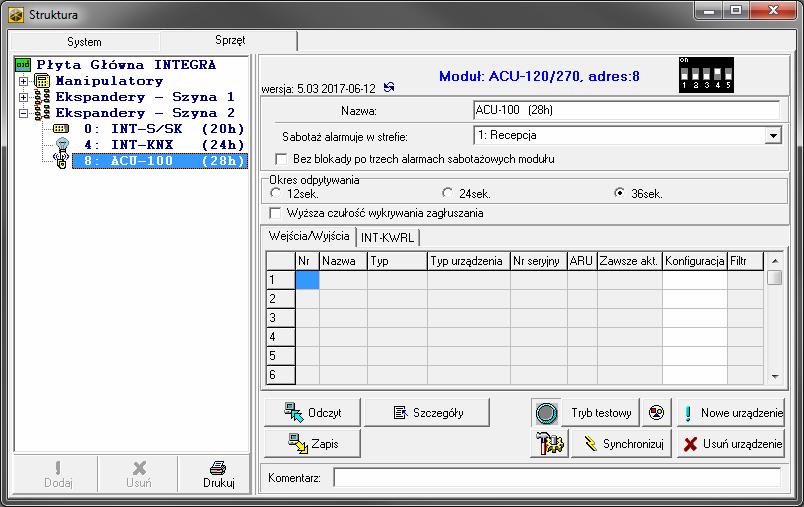Click the INT-S/SK module icon
The height and width of the screenshot is (507, 804).
[x=61, y=129]
